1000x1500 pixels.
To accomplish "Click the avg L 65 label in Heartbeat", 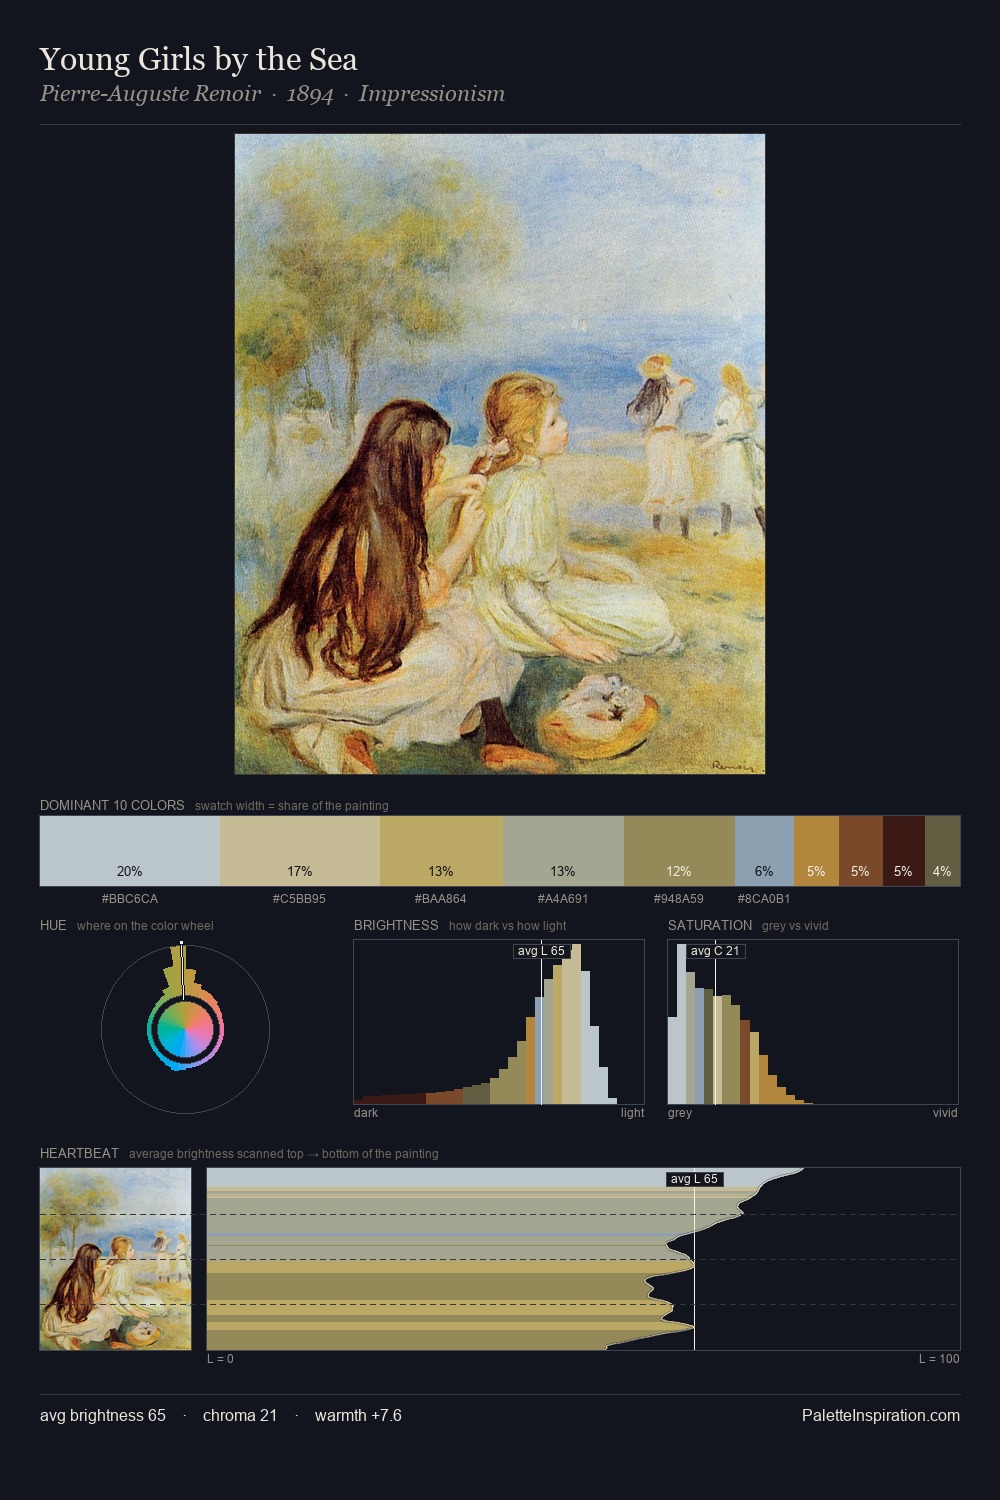I will click(x=694, y=1179).
